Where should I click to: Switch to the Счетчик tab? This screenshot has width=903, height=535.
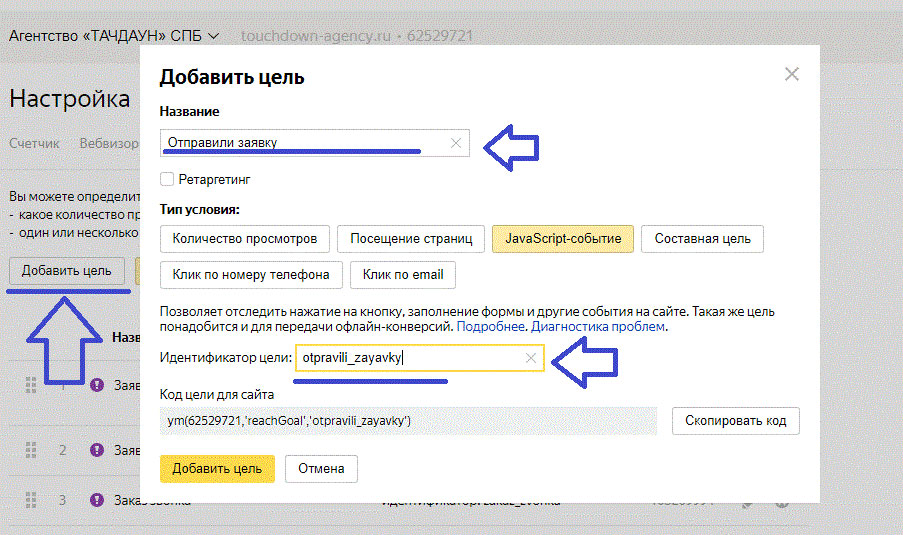34,143
